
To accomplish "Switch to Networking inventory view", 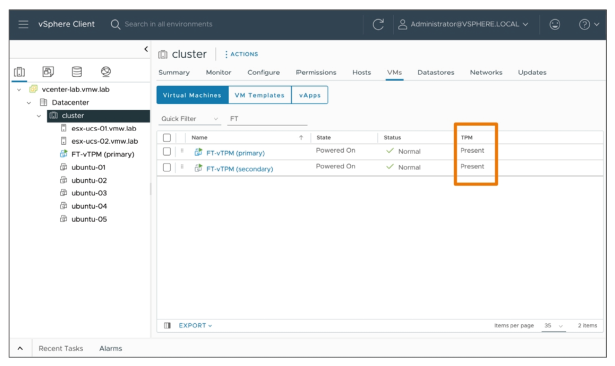I will tap(106, 71).
